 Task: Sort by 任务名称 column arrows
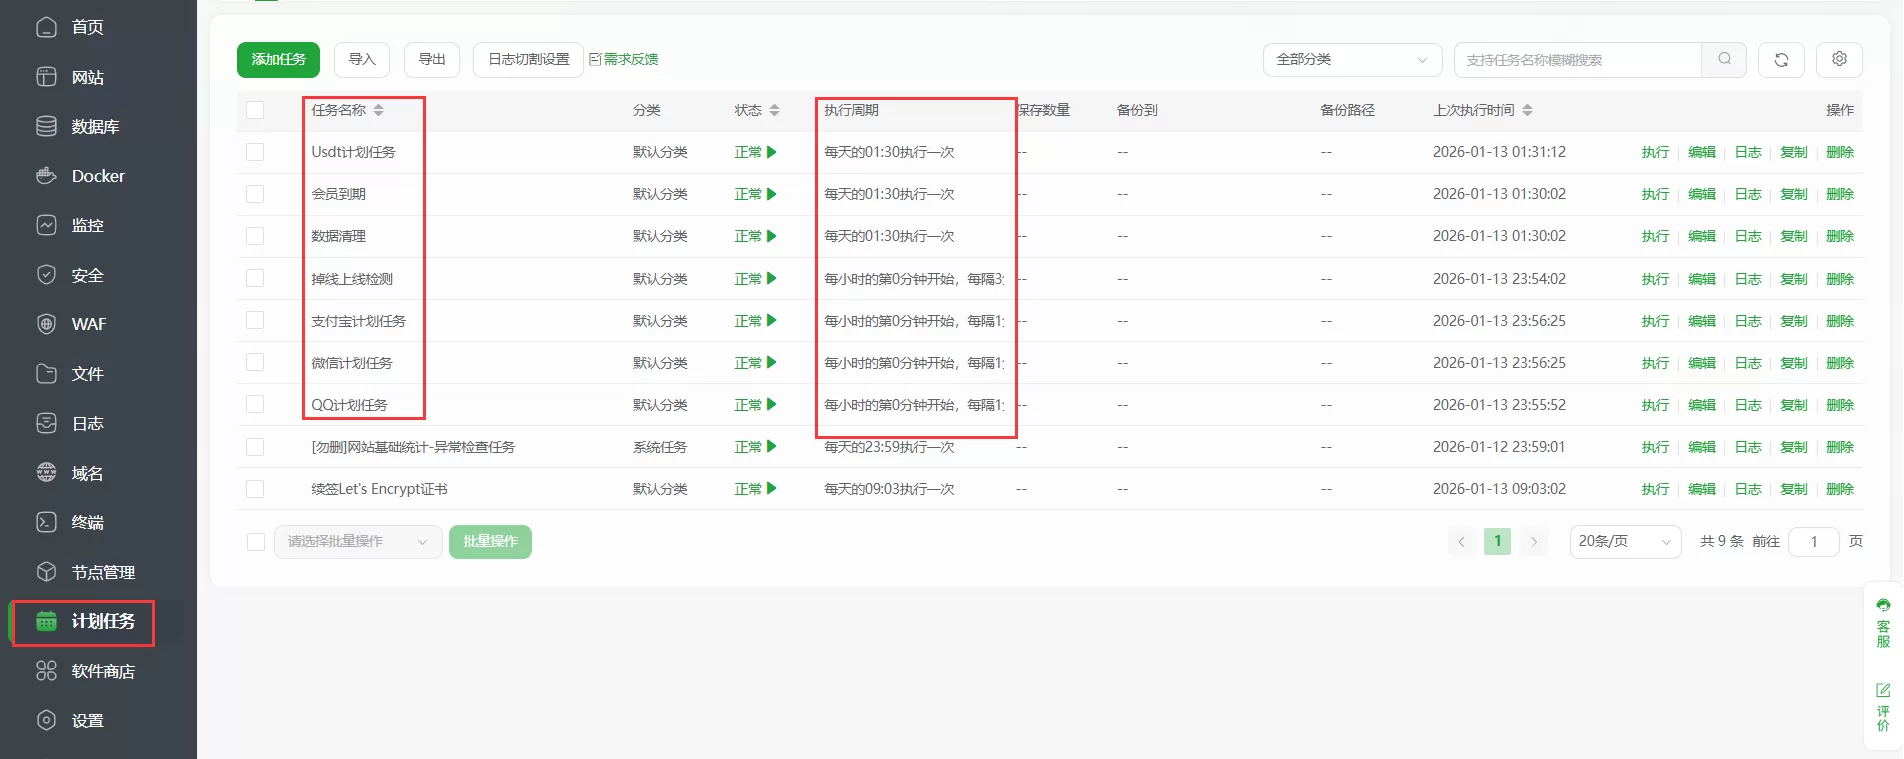[x=378, y=110]
